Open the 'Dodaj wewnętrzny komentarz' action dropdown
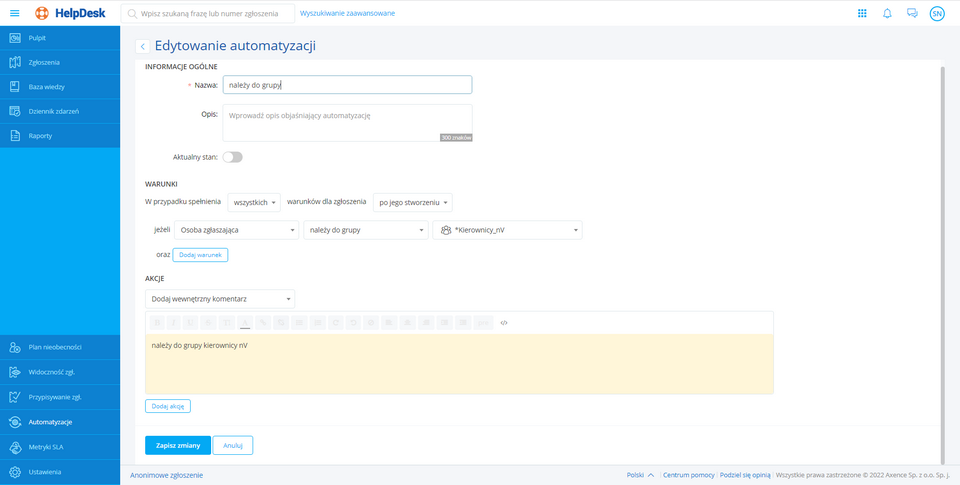The image size is (960, 485). [220, 299]
